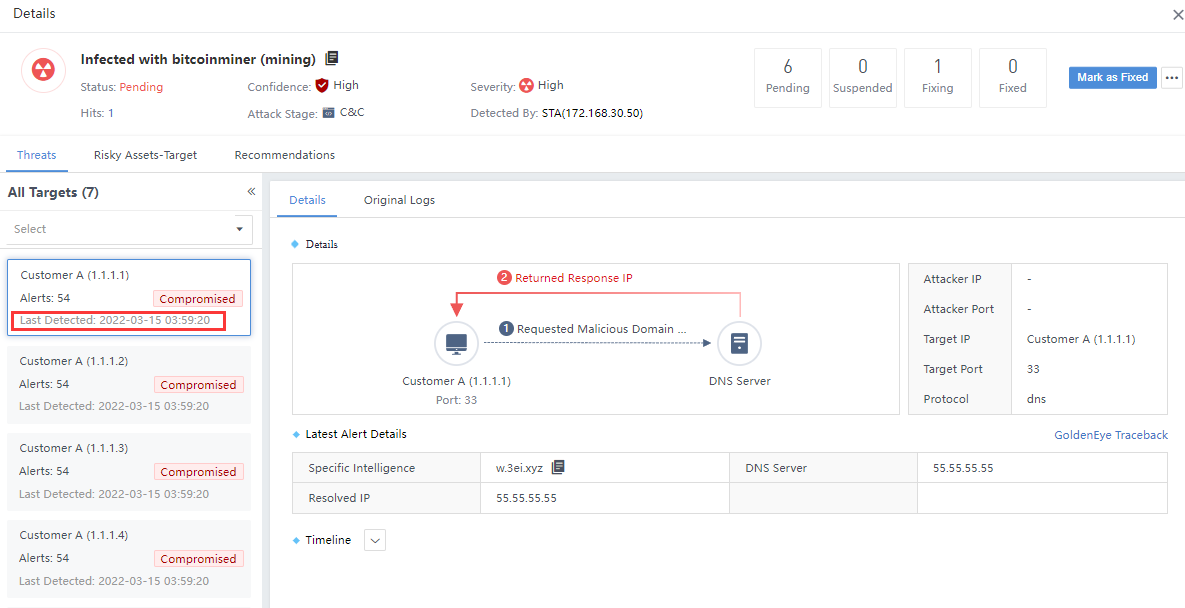
Task: Select the Customer A (1.1.1.3) target
Action: click(x=129, y=471)
